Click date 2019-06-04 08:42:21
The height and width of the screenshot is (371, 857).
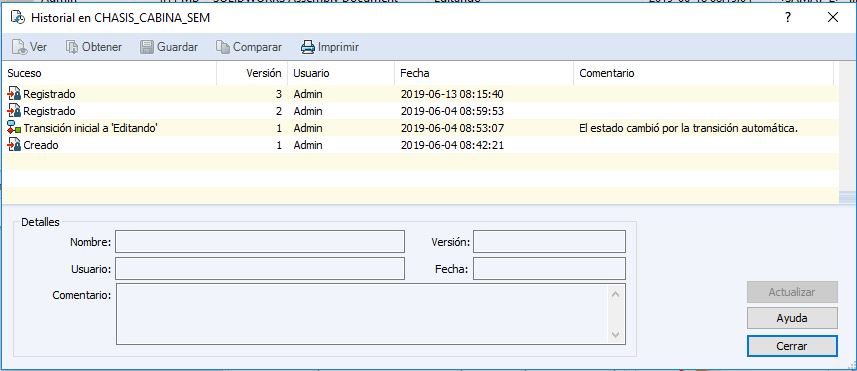(x=452, y=145)
